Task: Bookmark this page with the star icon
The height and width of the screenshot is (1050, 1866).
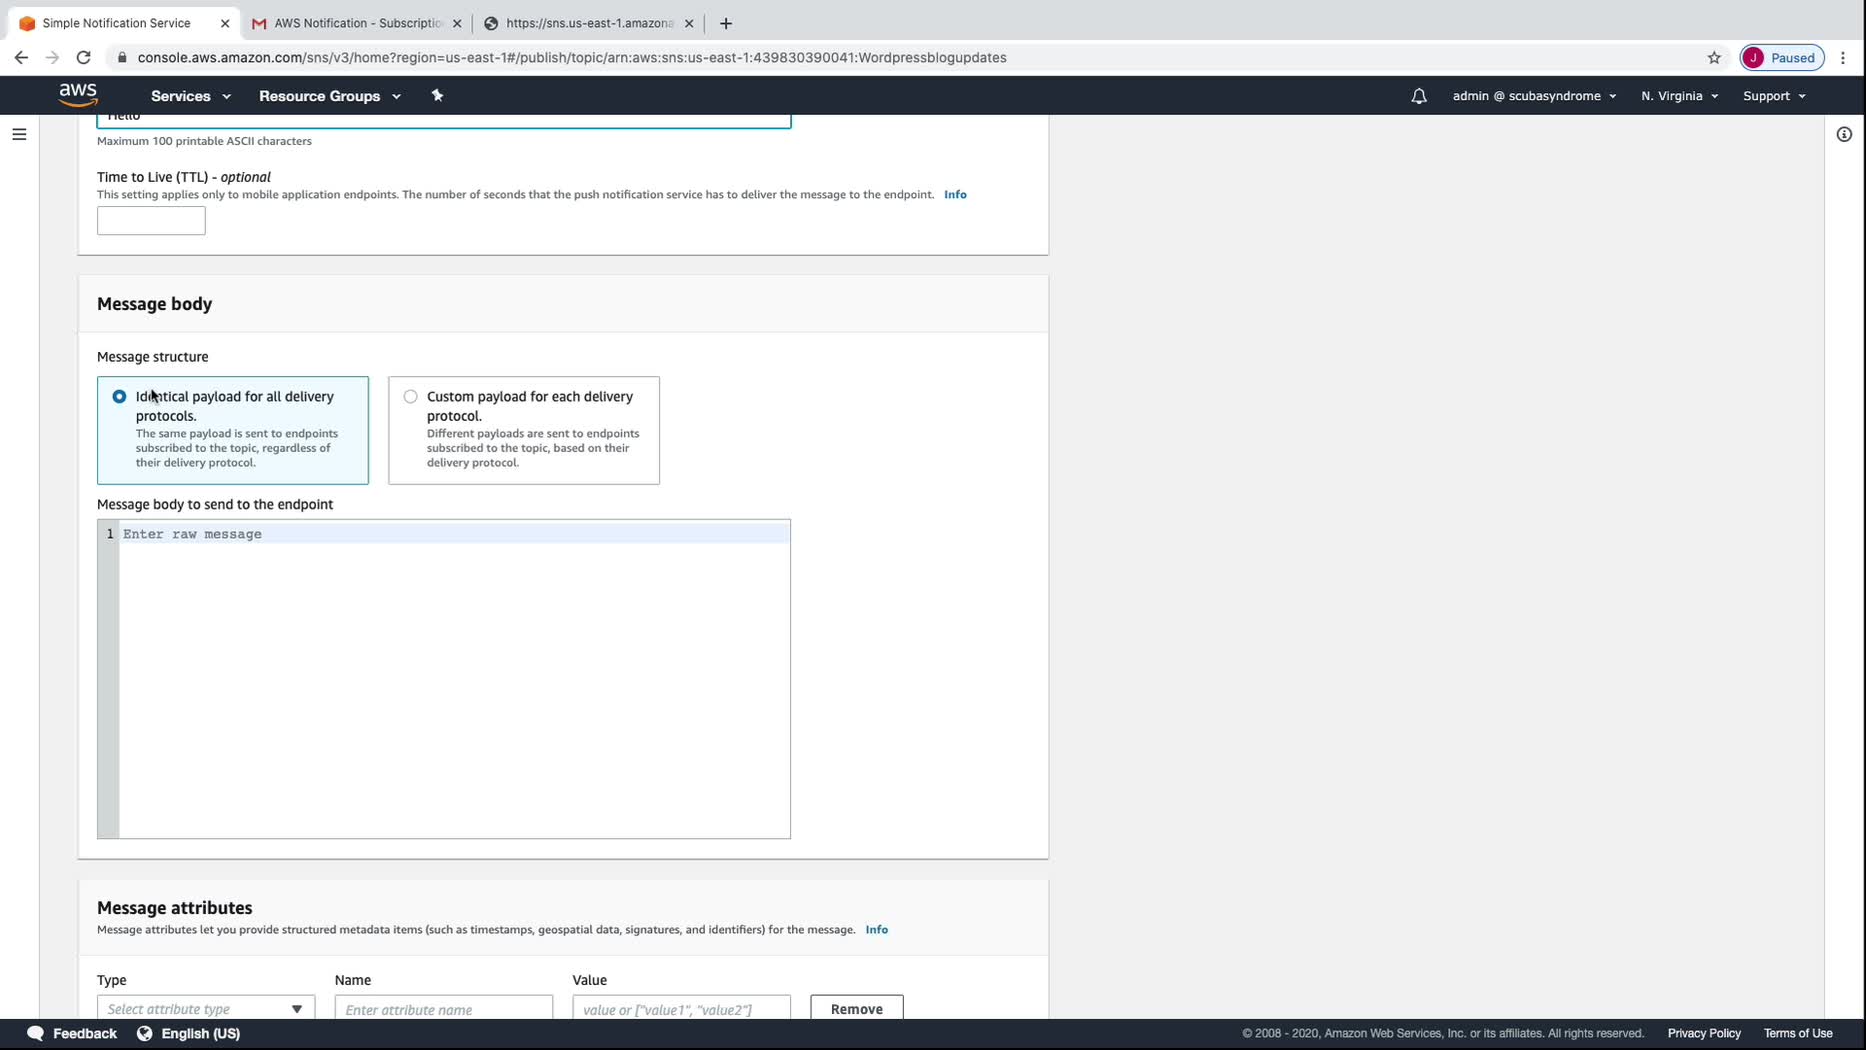Action: pos(1714,57)
